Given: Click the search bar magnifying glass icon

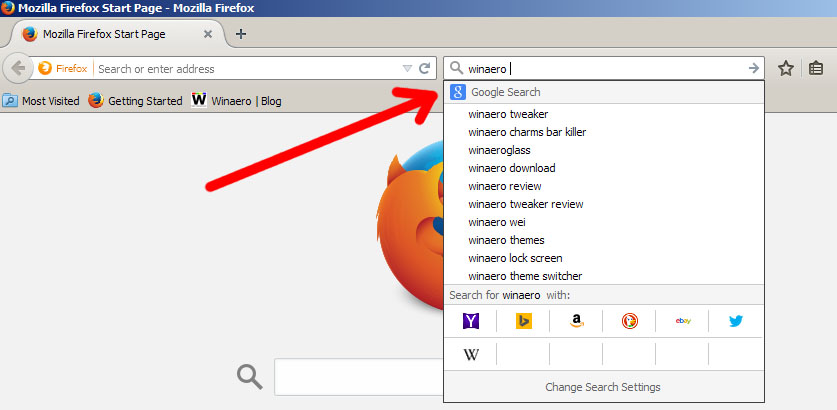Looking at the screenshot, I should [x=456, y=68].
